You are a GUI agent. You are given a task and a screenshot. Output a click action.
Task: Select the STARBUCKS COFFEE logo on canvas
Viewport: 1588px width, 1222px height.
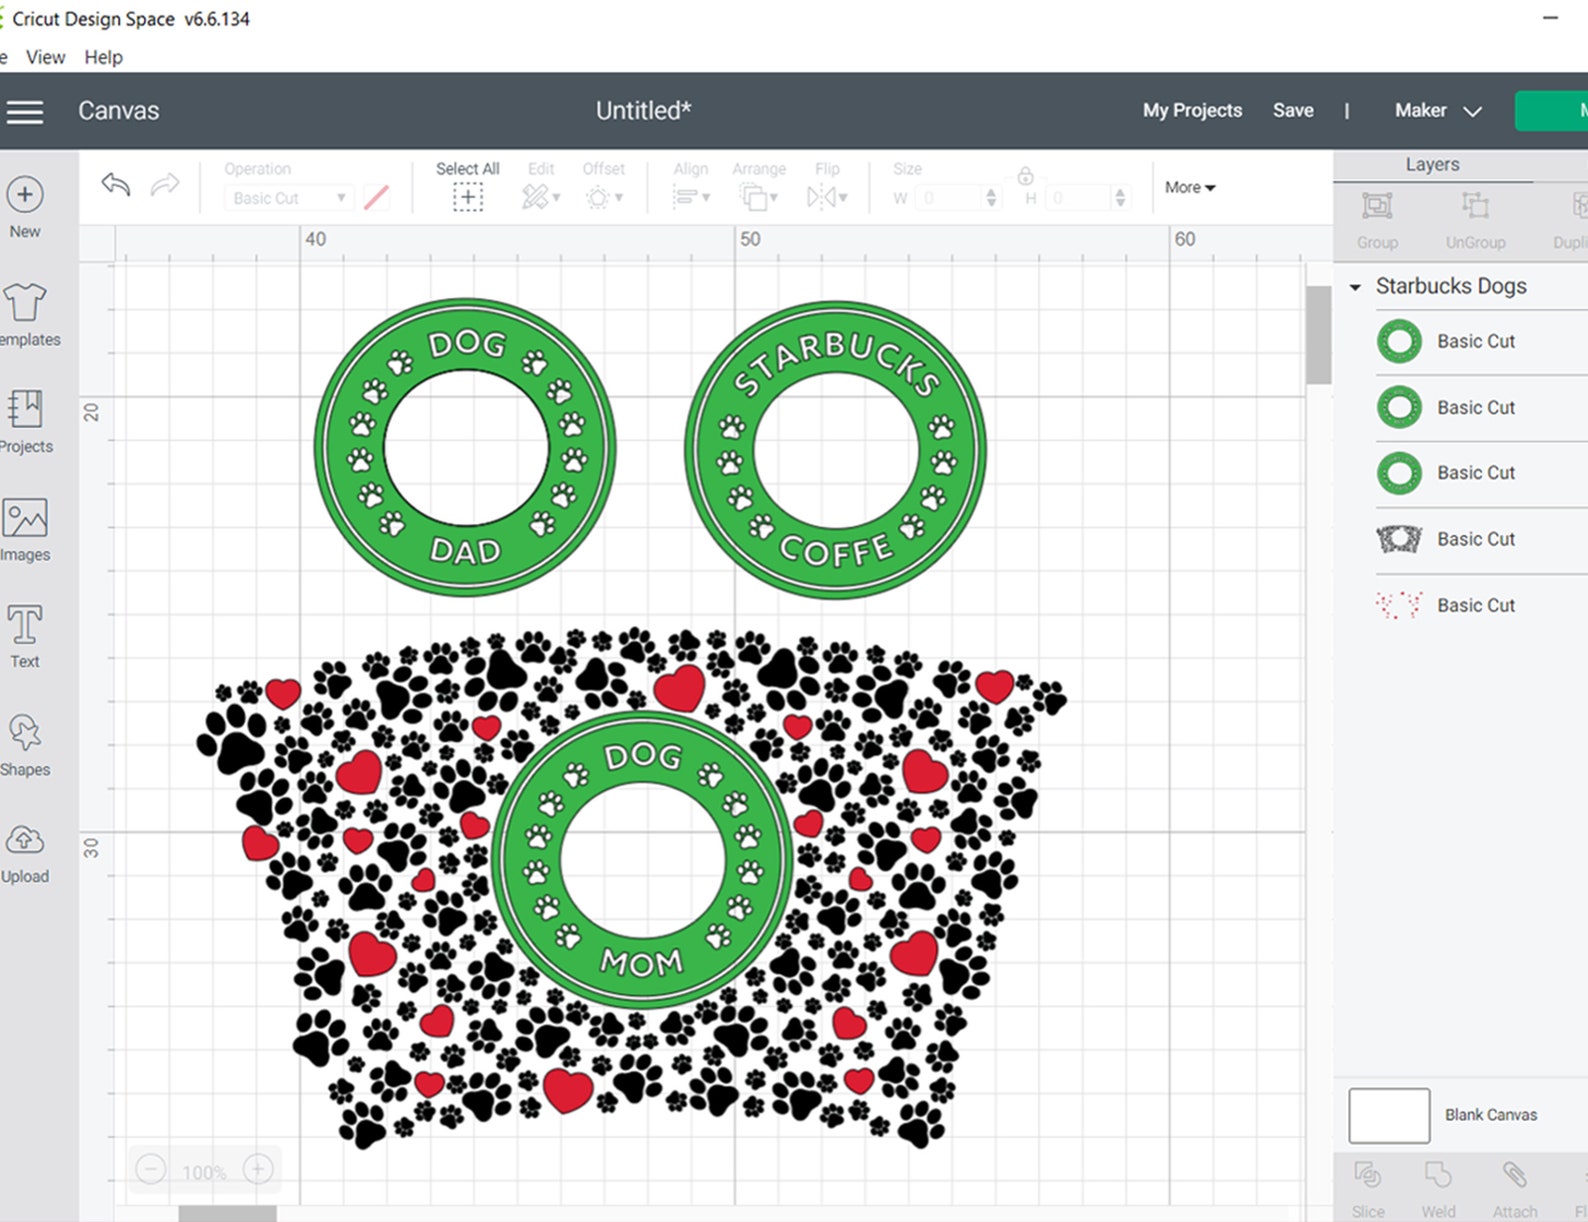click(x=836, y=450)
